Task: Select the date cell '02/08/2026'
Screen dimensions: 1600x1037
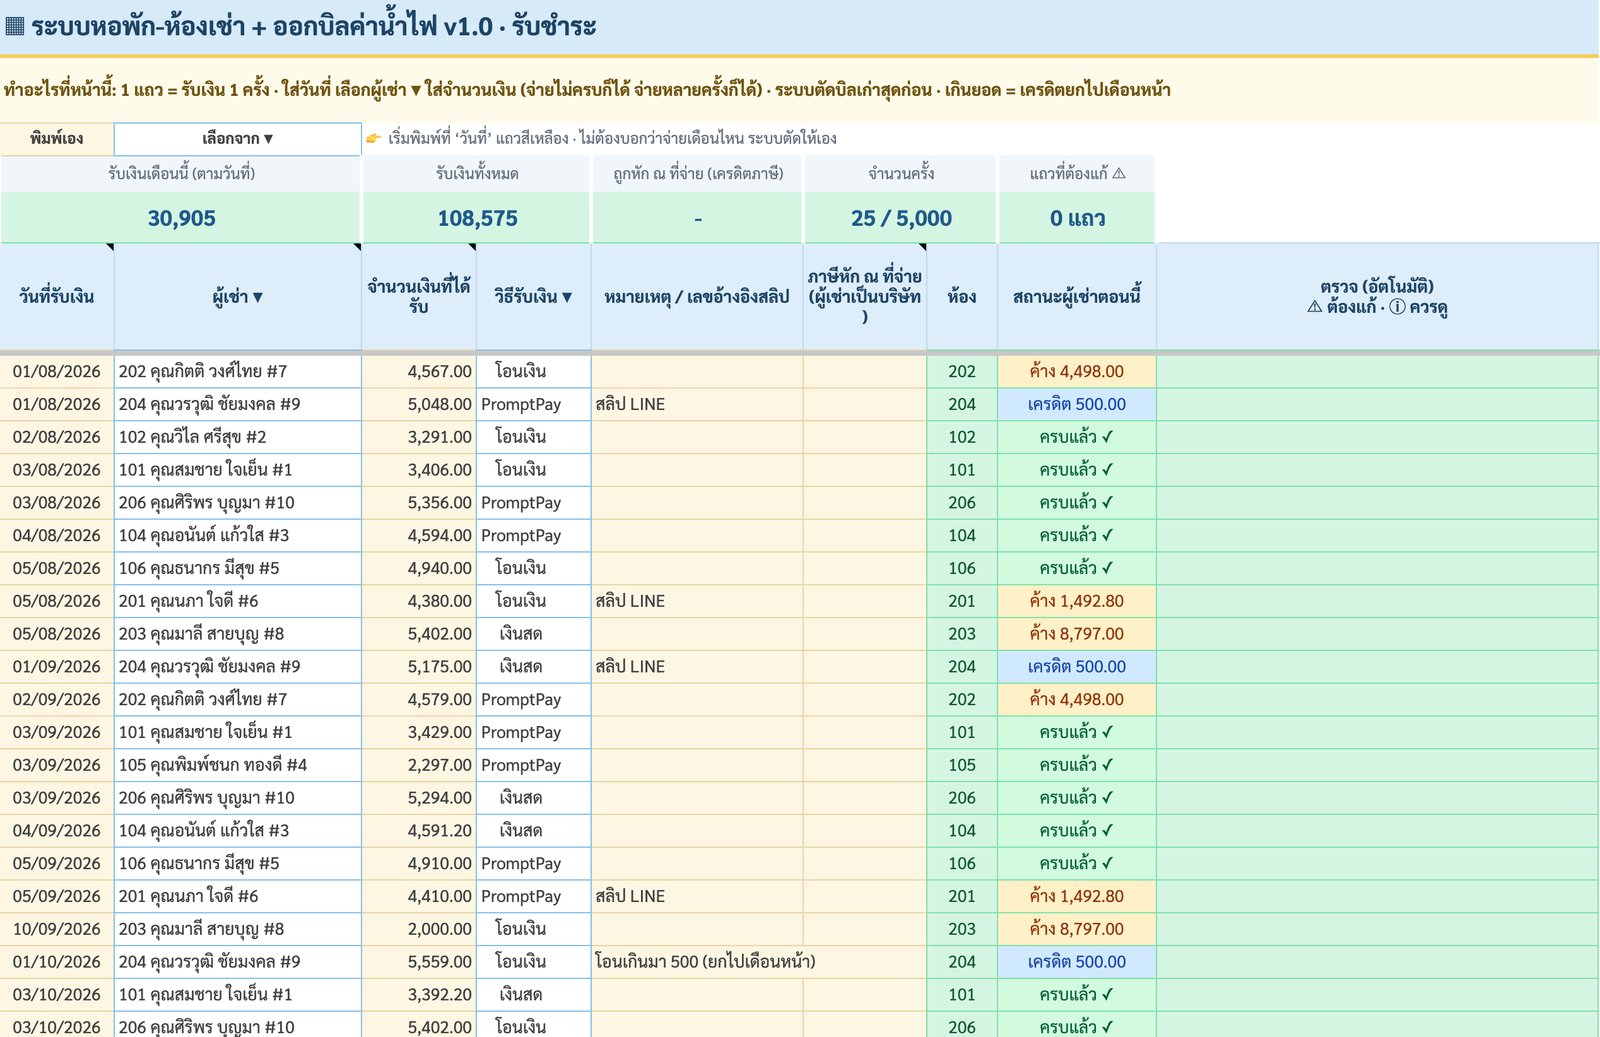Action: [57, 437]
